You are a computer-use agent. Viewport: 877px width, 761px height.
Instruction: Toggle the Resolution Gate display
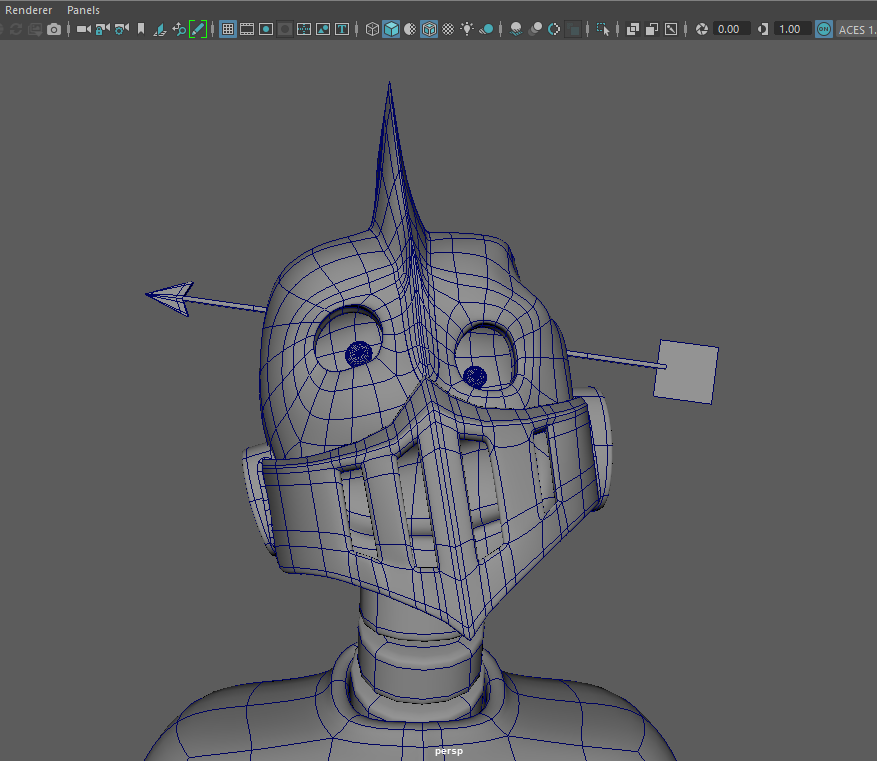(x=266, y=29)
